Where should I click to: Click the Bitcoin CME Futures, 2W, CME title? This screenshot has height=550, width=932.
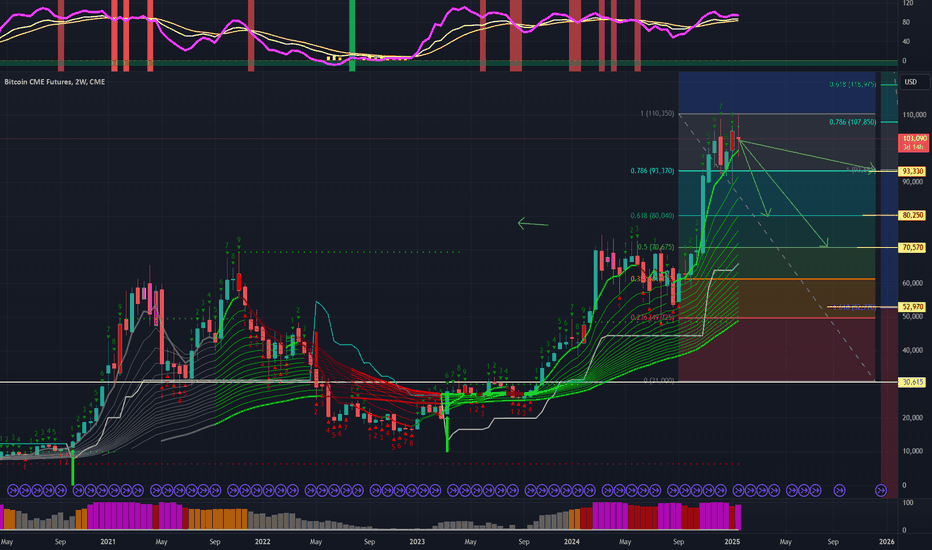click(55, 82)
